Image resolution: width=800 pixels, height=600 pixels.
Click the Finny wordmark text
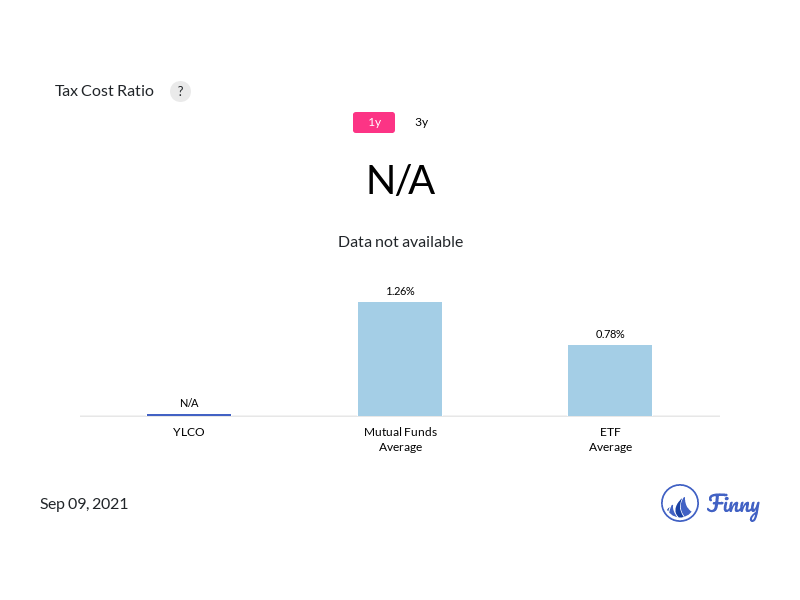pyautogui.click(x=733, y=505)
